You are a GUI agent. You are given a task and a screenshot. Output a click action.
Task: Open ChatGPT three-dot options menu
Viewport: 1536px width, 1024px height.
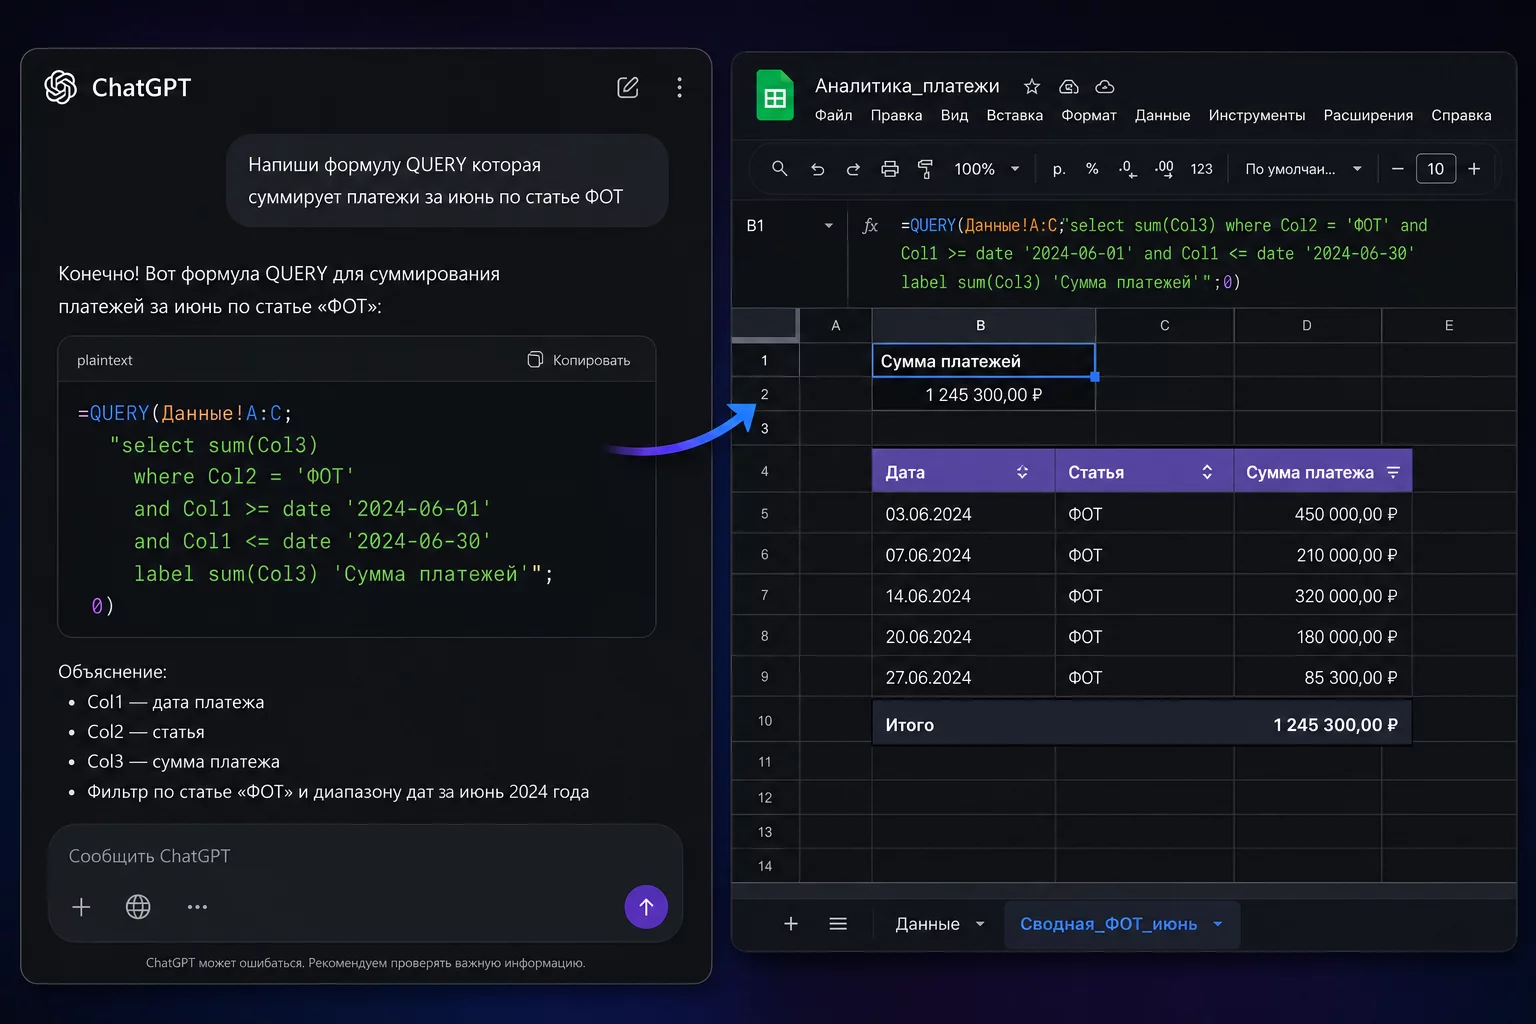click(x=679, y=87)
